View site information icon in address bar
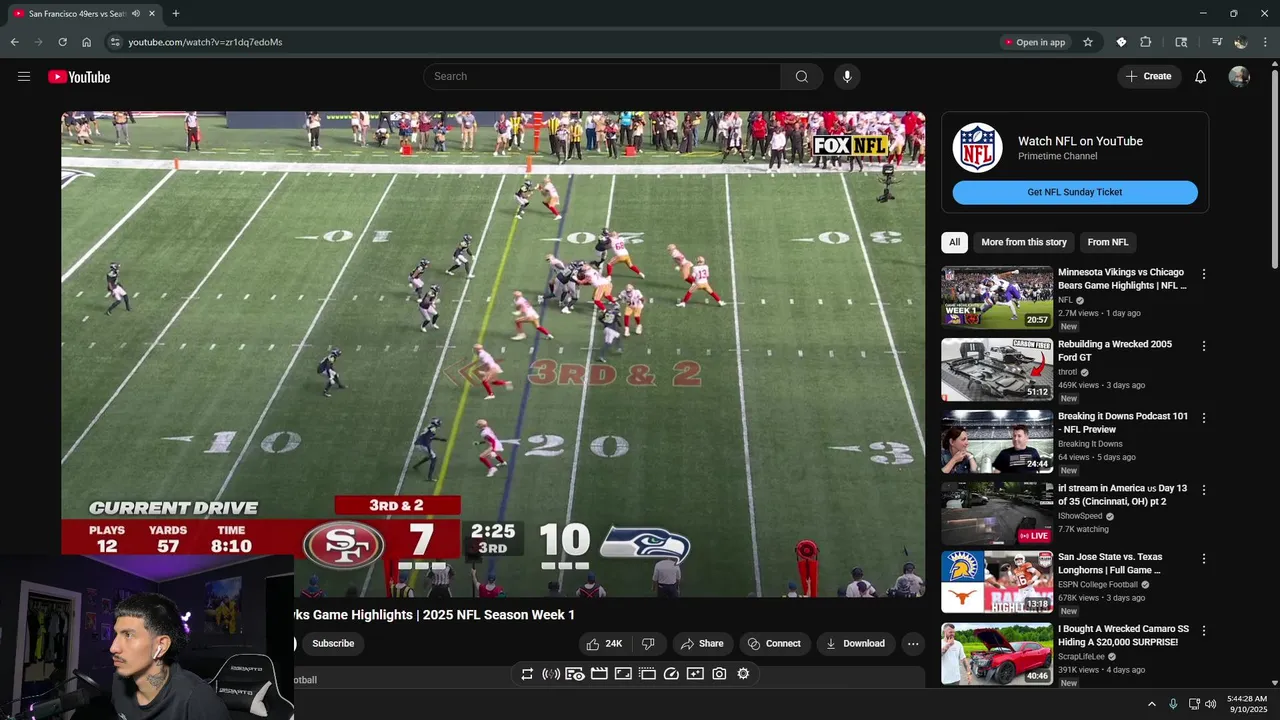 (115, 42)
